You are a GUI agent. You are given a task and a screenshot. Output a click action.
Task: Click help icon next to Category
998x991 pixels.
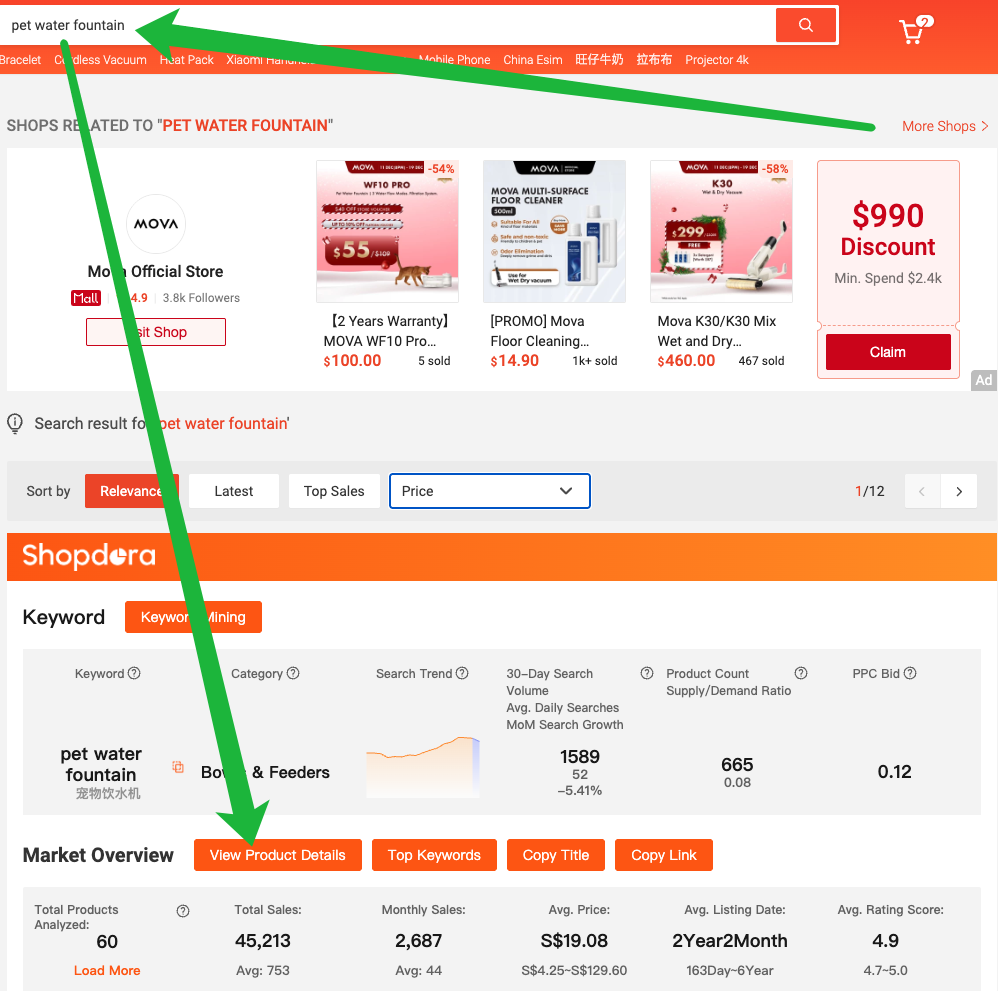[x=293, y=673]
